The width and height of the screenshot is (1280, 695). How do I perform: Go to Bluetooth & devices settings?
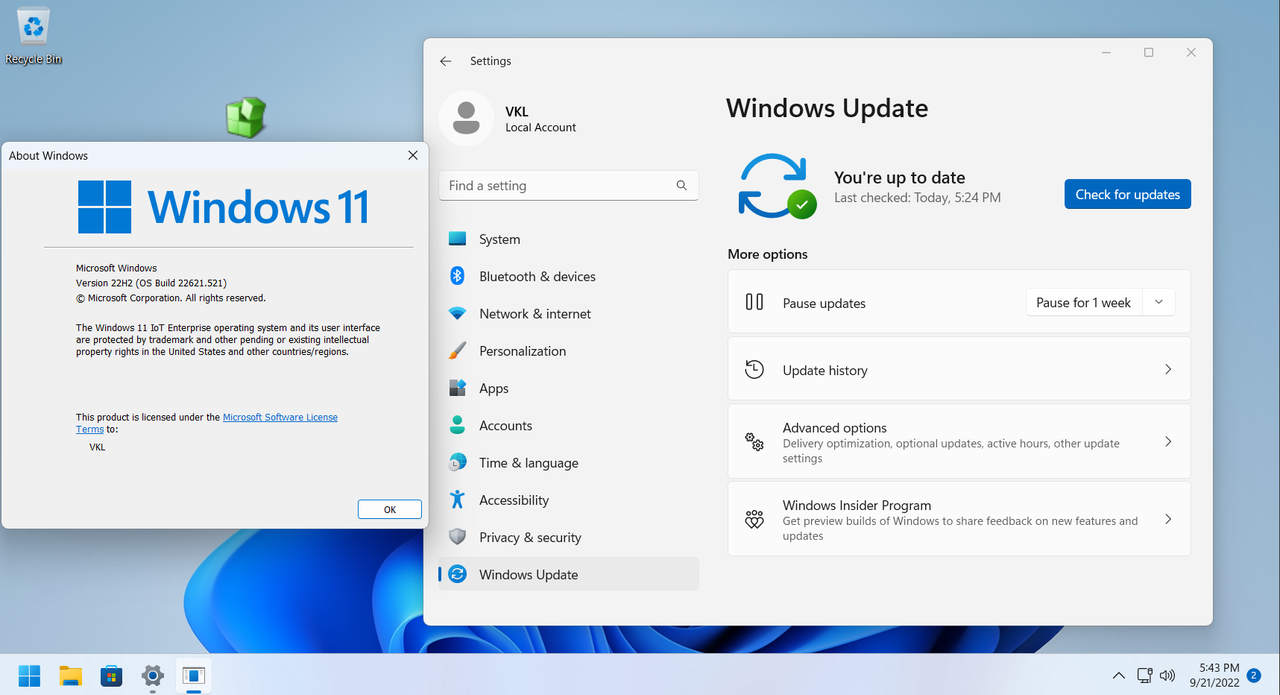568,276
